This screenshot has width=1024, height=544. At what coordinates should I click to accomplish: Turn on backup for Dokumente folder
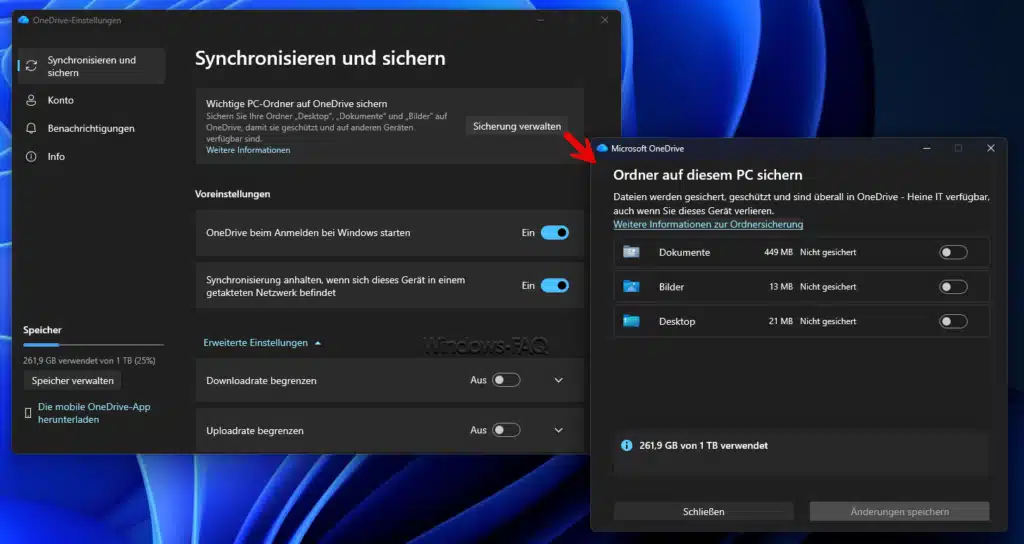953,252
